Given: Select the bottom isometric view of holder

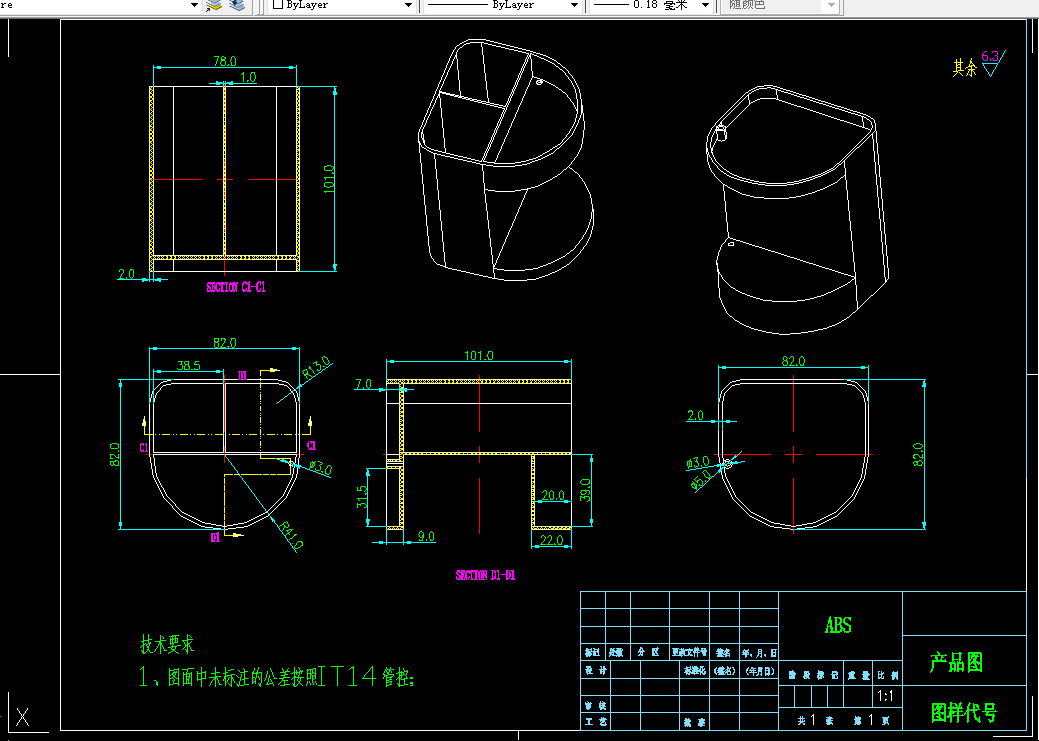Looking at the screenshot, I should point(798,209).
